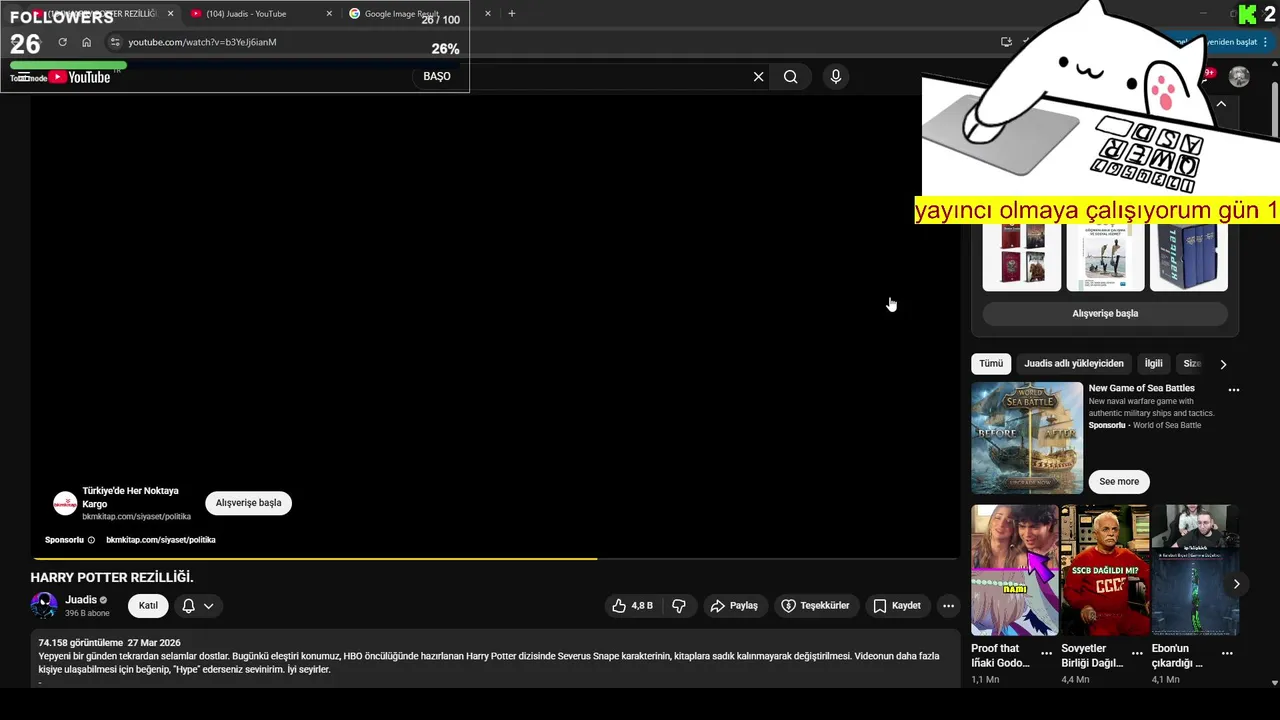Screen dimensions: 1280x720
Task: Select the Size filter chip
Action: coord(1191,363)
